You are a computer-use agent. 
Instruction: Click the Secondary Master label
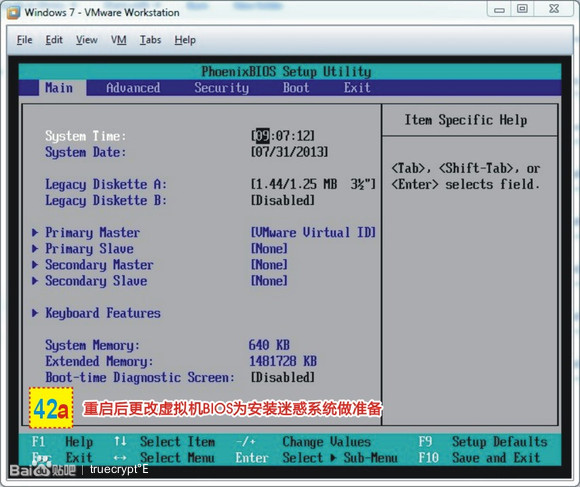coord(99,265)
